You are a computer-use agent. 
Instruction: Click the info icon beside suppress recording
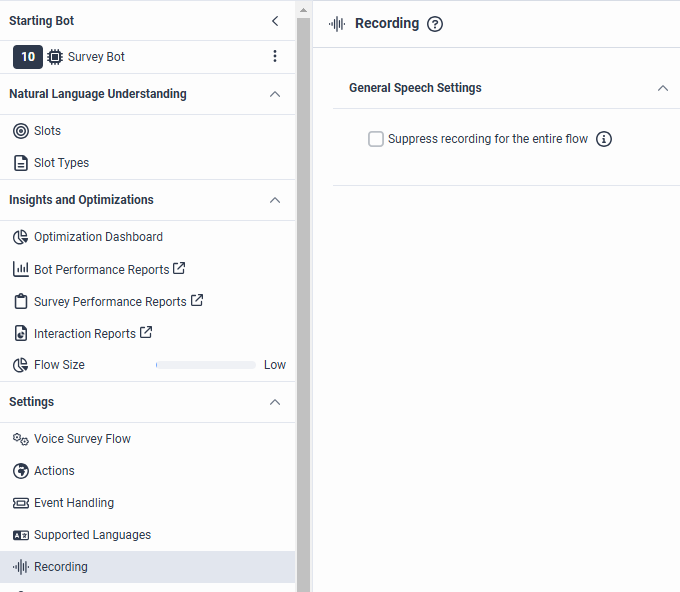pos(604,139)
